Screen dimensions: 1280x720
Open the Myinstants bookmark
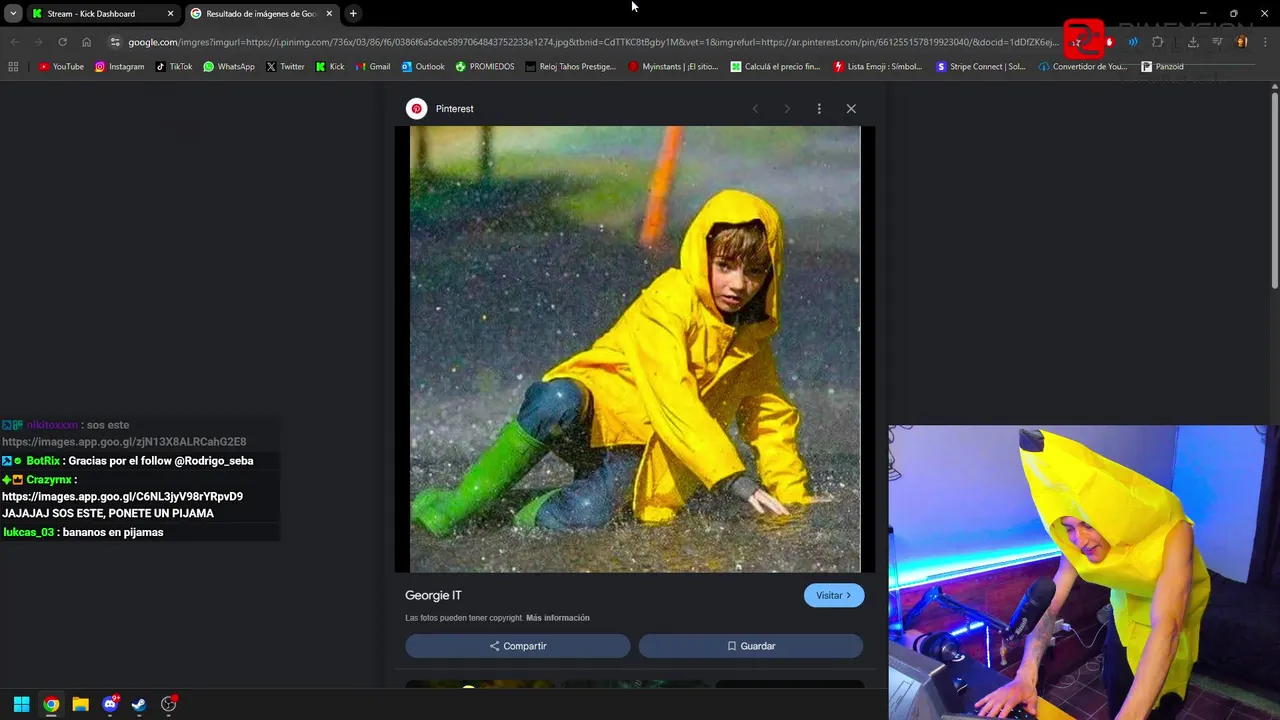coord(673,67)
